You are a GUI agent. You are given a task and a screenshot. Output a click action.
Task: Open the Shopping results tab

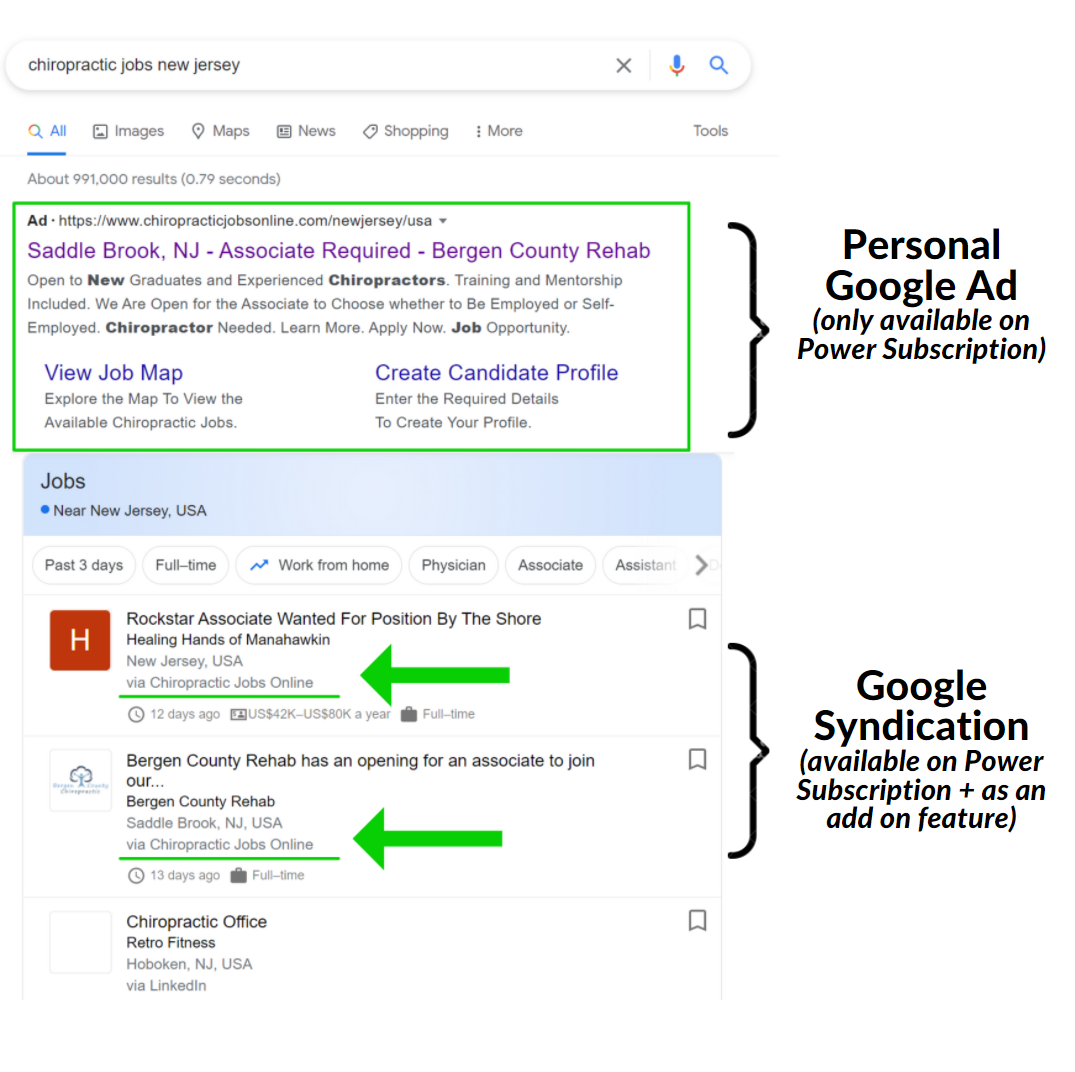pyautogui.click(x=405, y=131)
